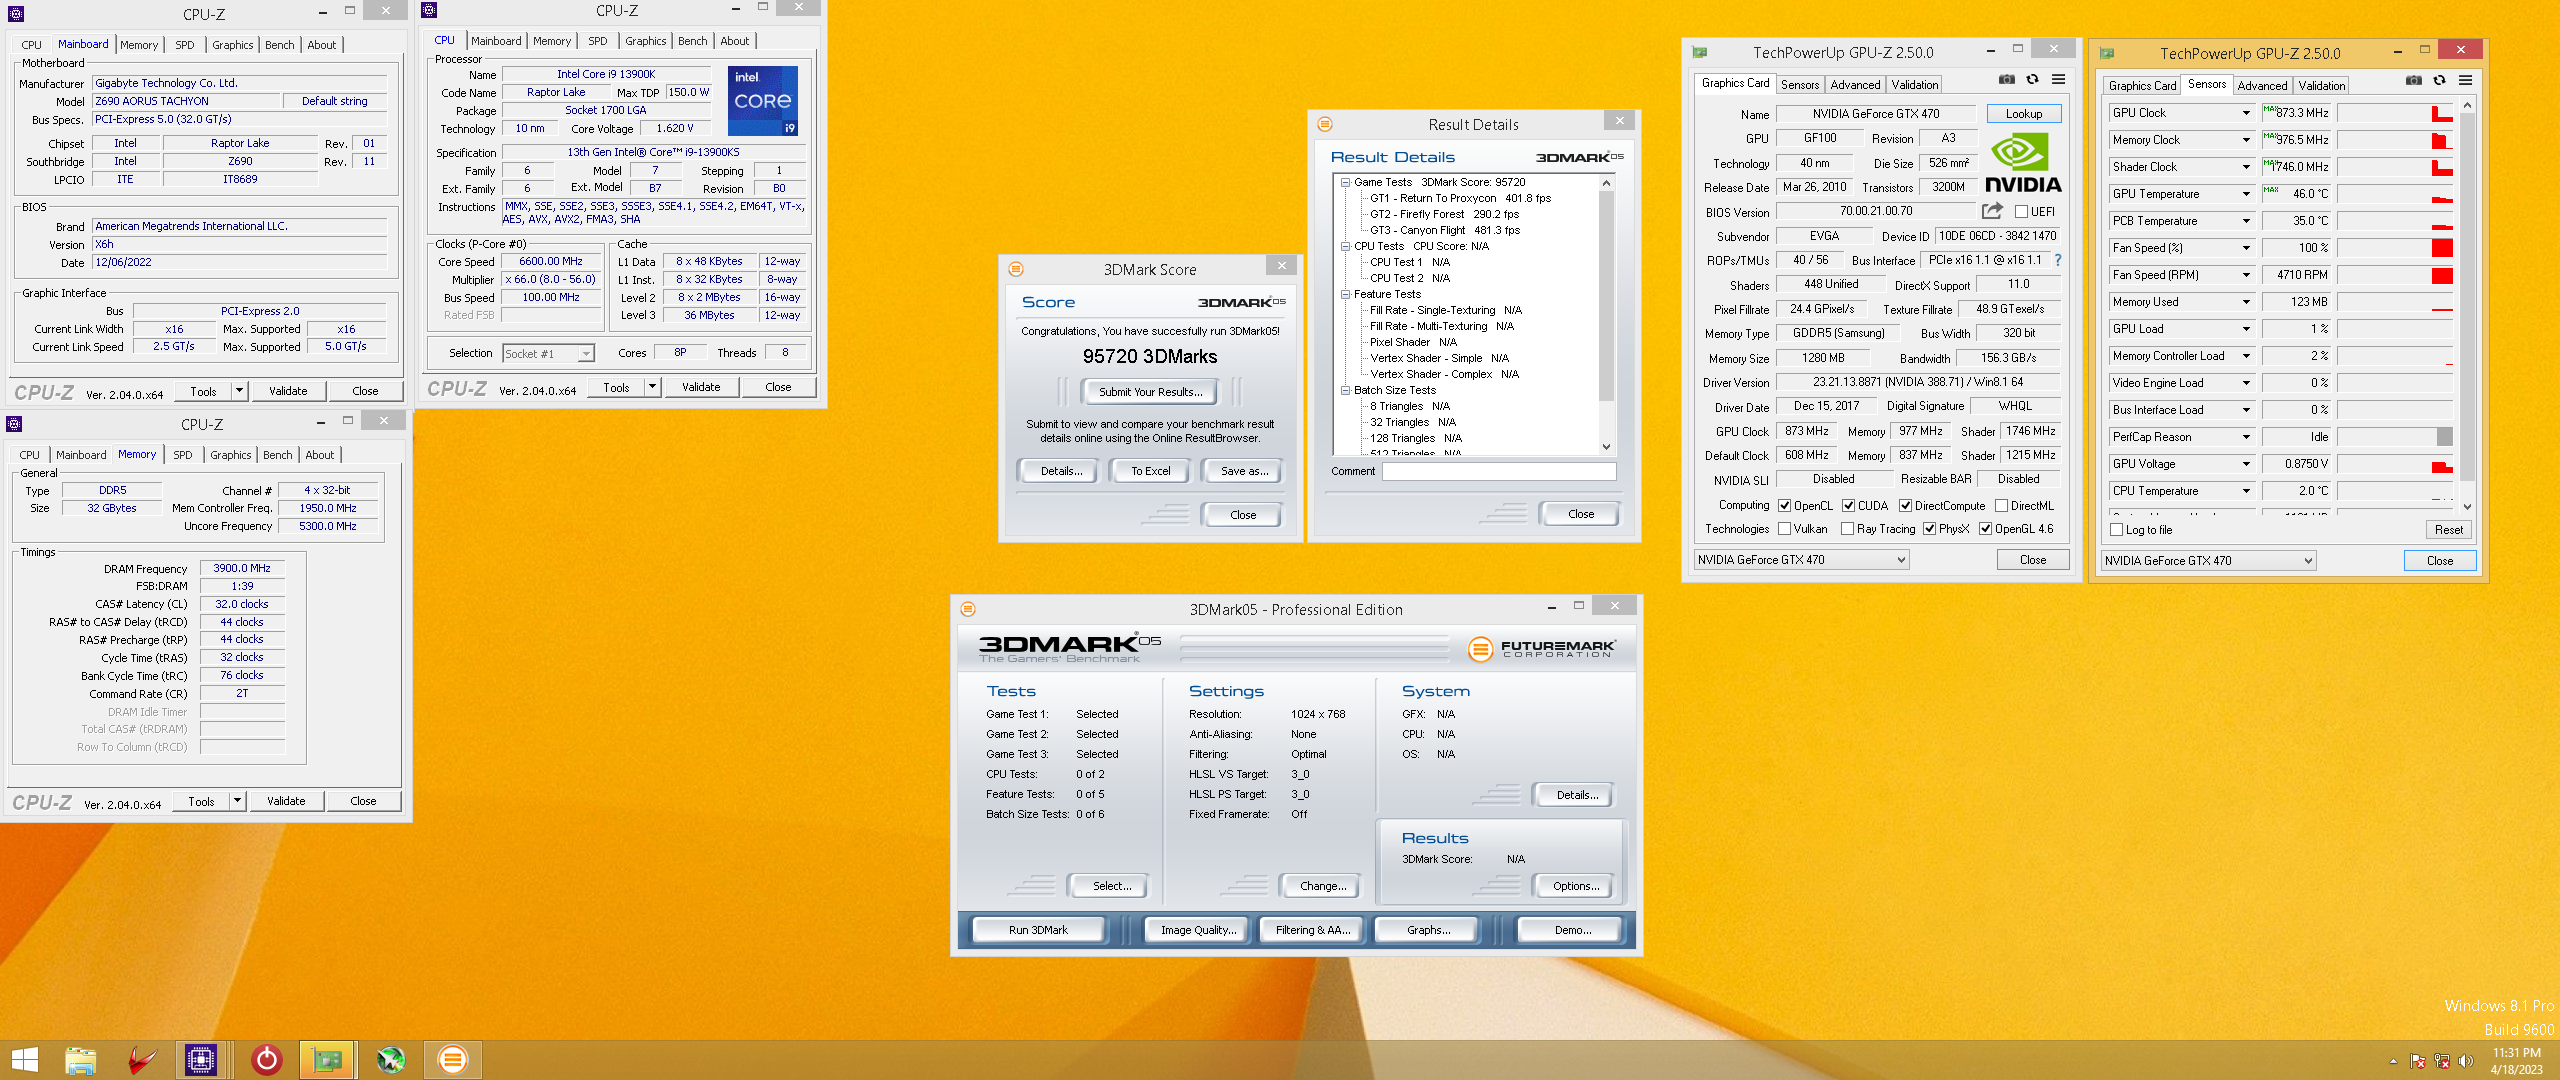Toggle the UEFI checkbox

[x=2021, y=212]
